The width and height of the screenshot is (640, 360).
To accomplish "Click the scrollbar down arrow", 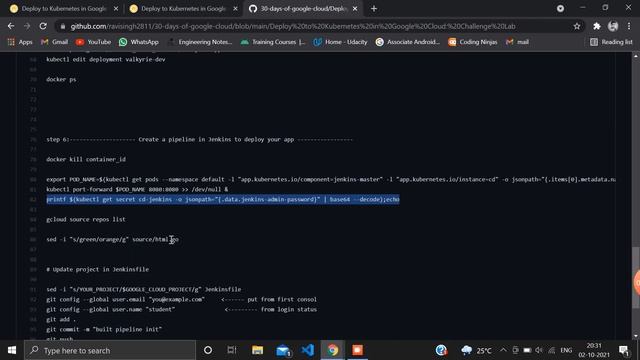I will coord(636,336).
